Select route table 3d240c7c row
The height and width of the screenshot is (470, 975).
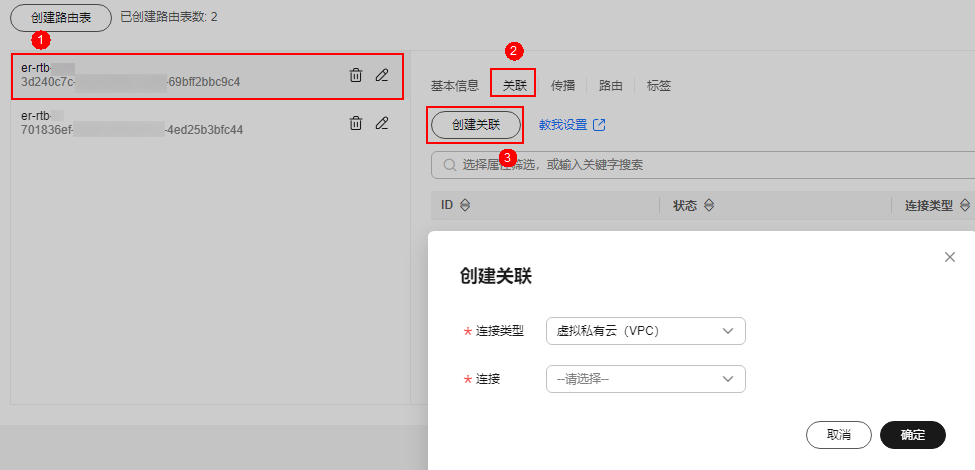[x=208, y=76]
